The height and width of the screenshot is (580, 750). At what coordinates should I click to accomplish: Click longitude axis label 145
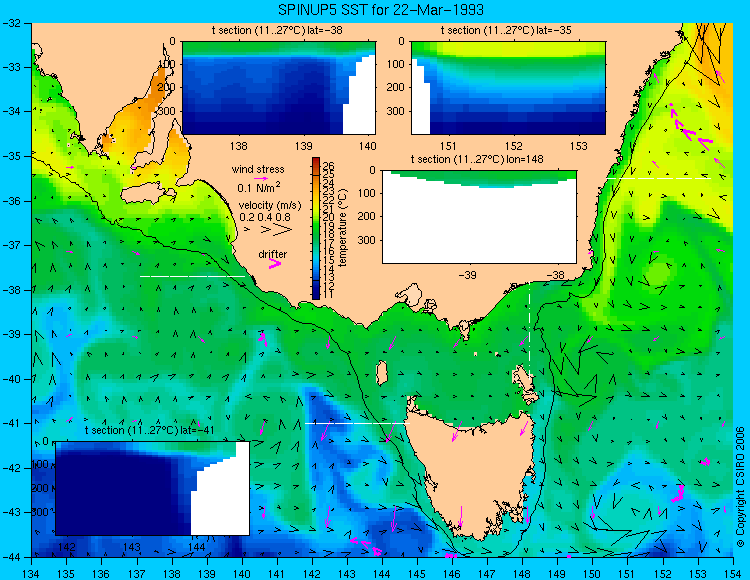417,574
